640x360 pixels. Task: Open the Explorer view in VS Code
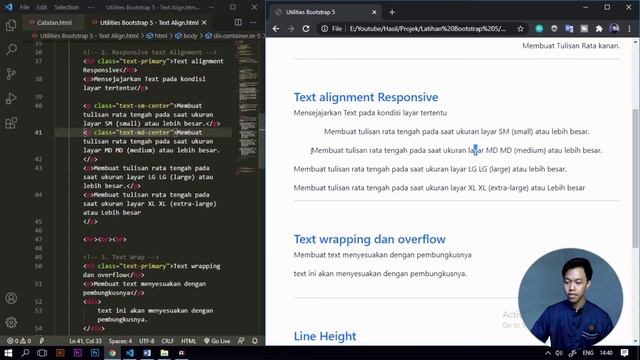(11, 25)
